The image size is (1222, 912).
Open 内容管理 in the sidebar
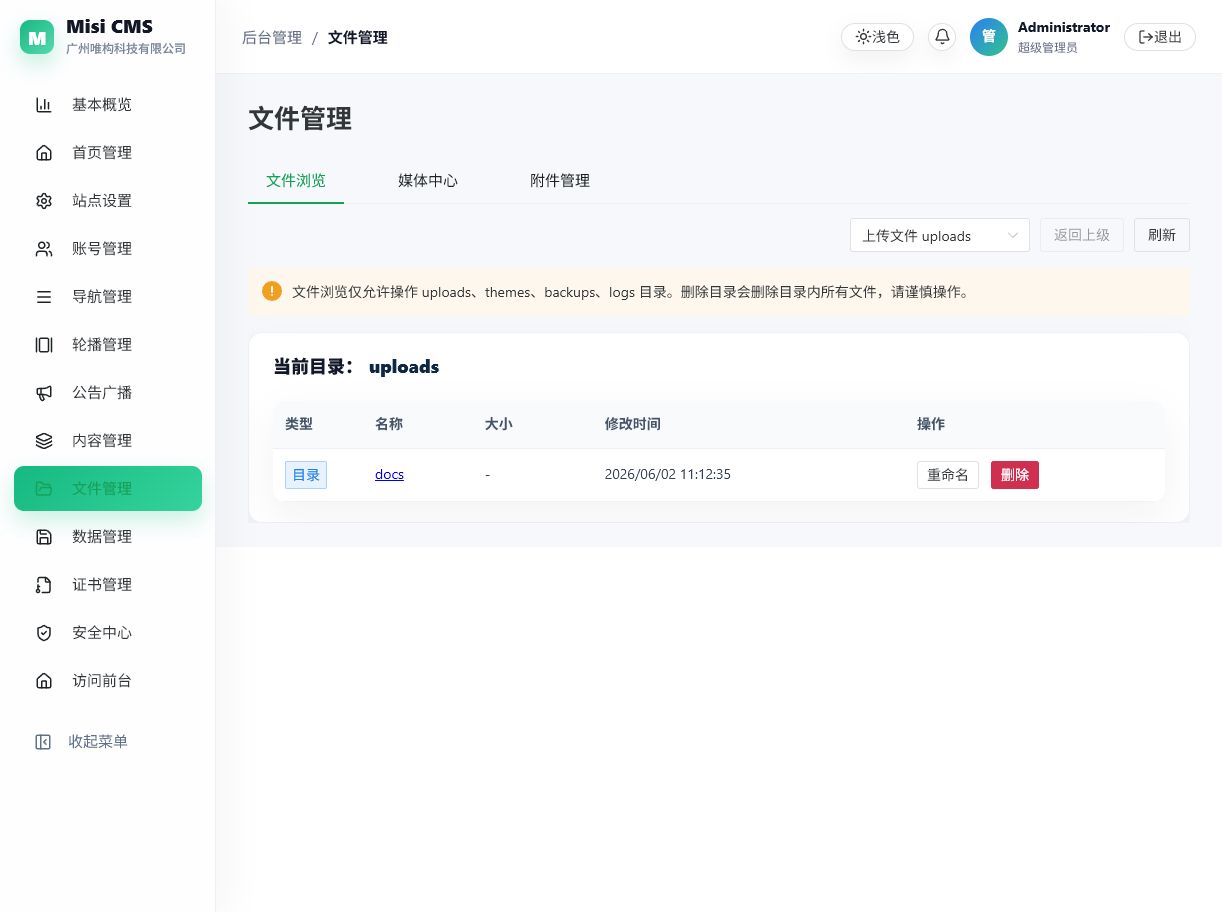(108, 441)
